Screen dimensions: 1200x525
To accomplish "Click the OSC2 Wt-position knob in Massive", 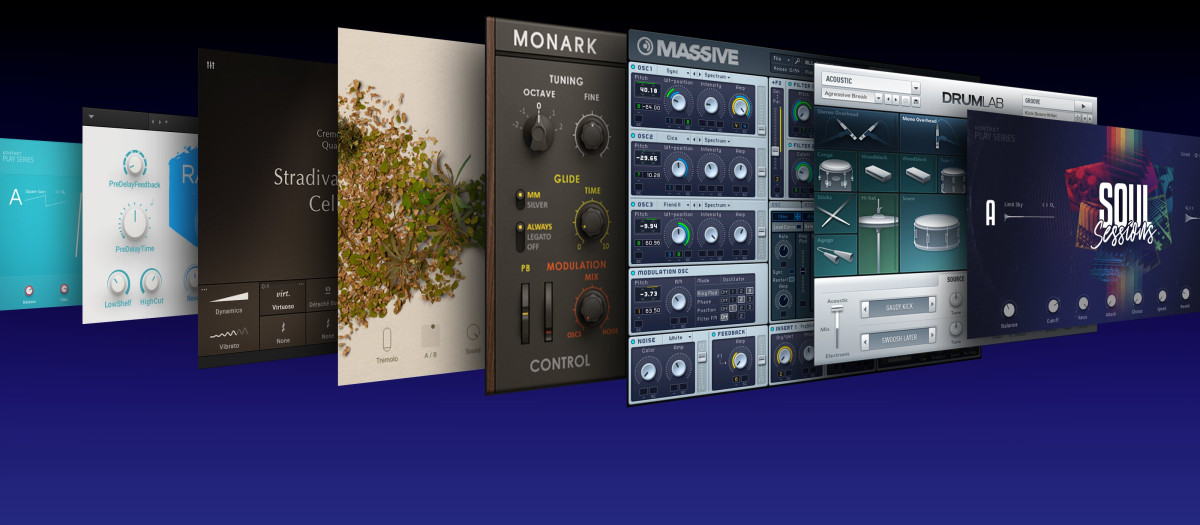I will pos(681,167).
